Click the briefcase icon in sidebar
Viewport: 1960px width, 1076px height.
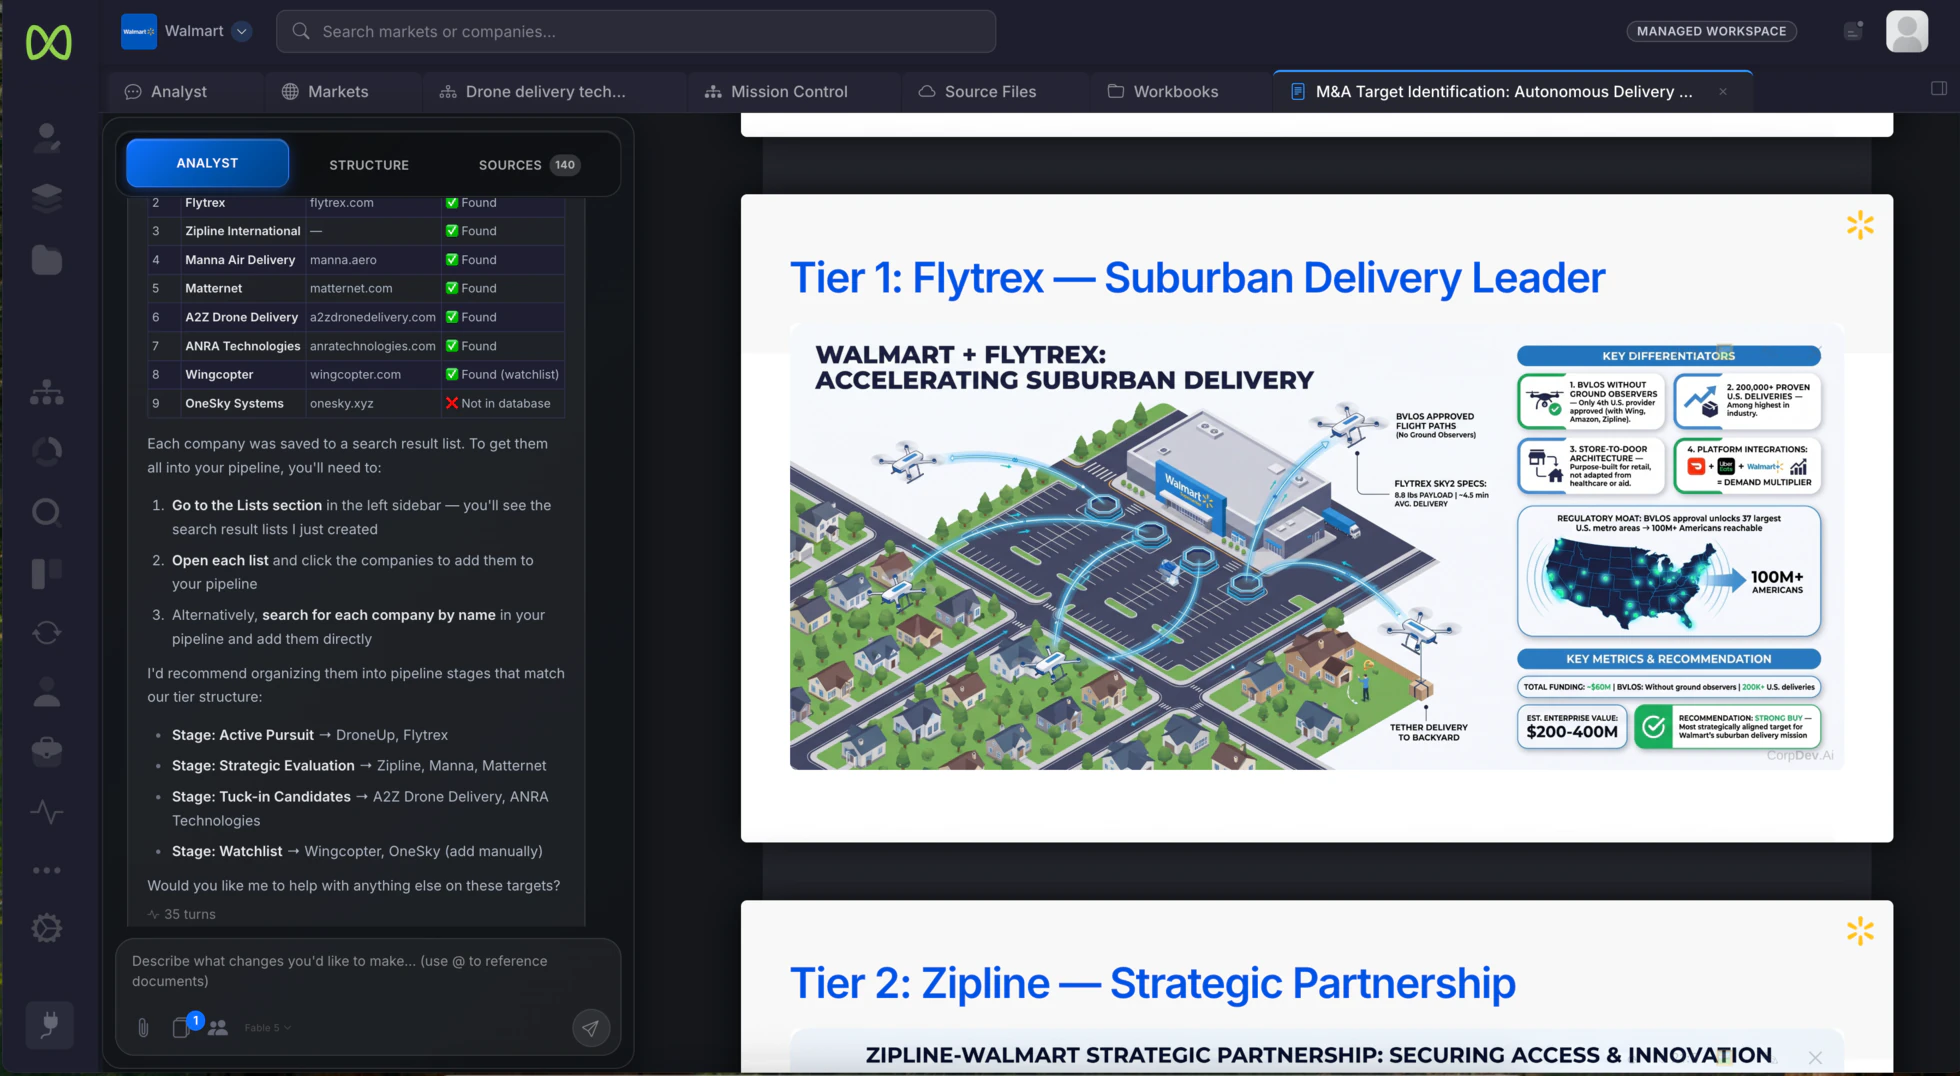coord(46,751)
